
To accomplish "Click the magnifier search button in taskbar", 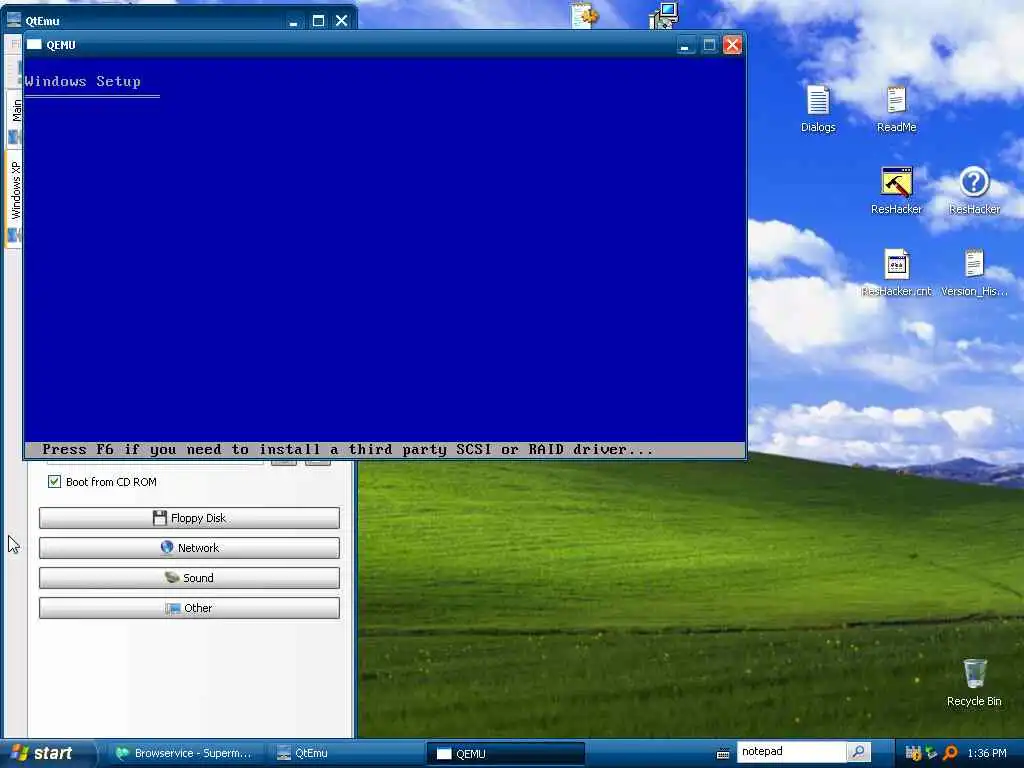I will (859, 752).
